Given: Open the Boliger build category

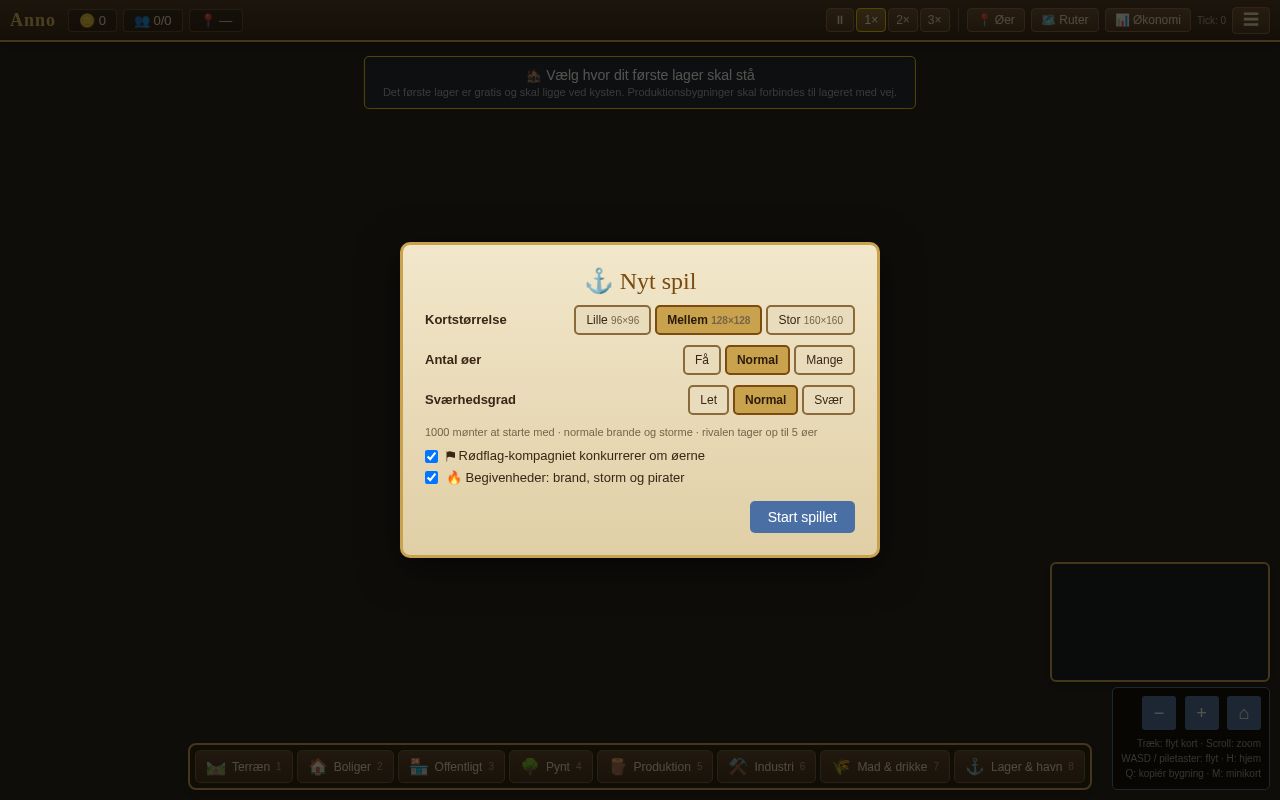Looking at the screenshot, I should click(x=345, y=767).
